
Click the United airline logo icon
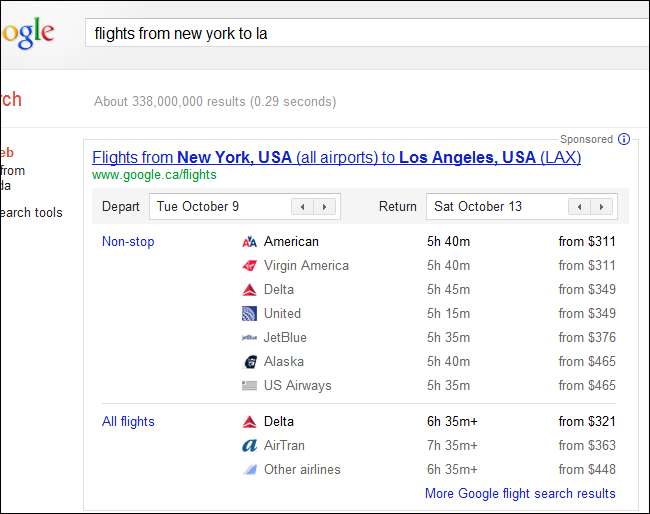250,314
